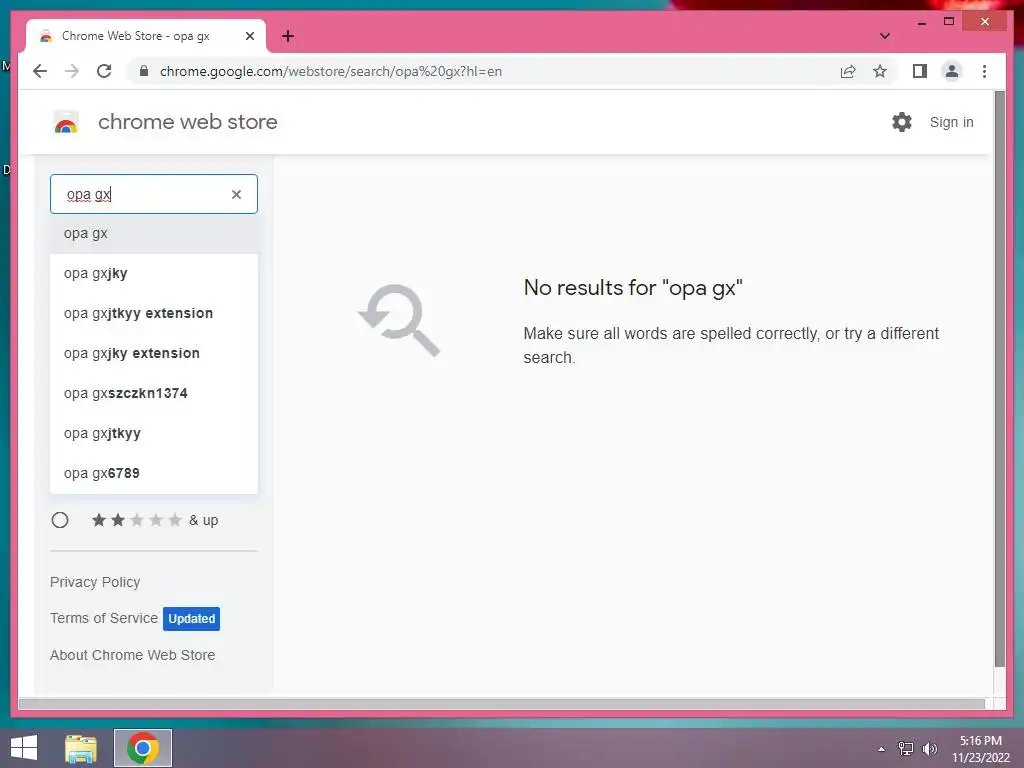Choose the "opa gxjky extension" suggestion
The height and width of the screenshot is (768, 1024).
[153, 353]
